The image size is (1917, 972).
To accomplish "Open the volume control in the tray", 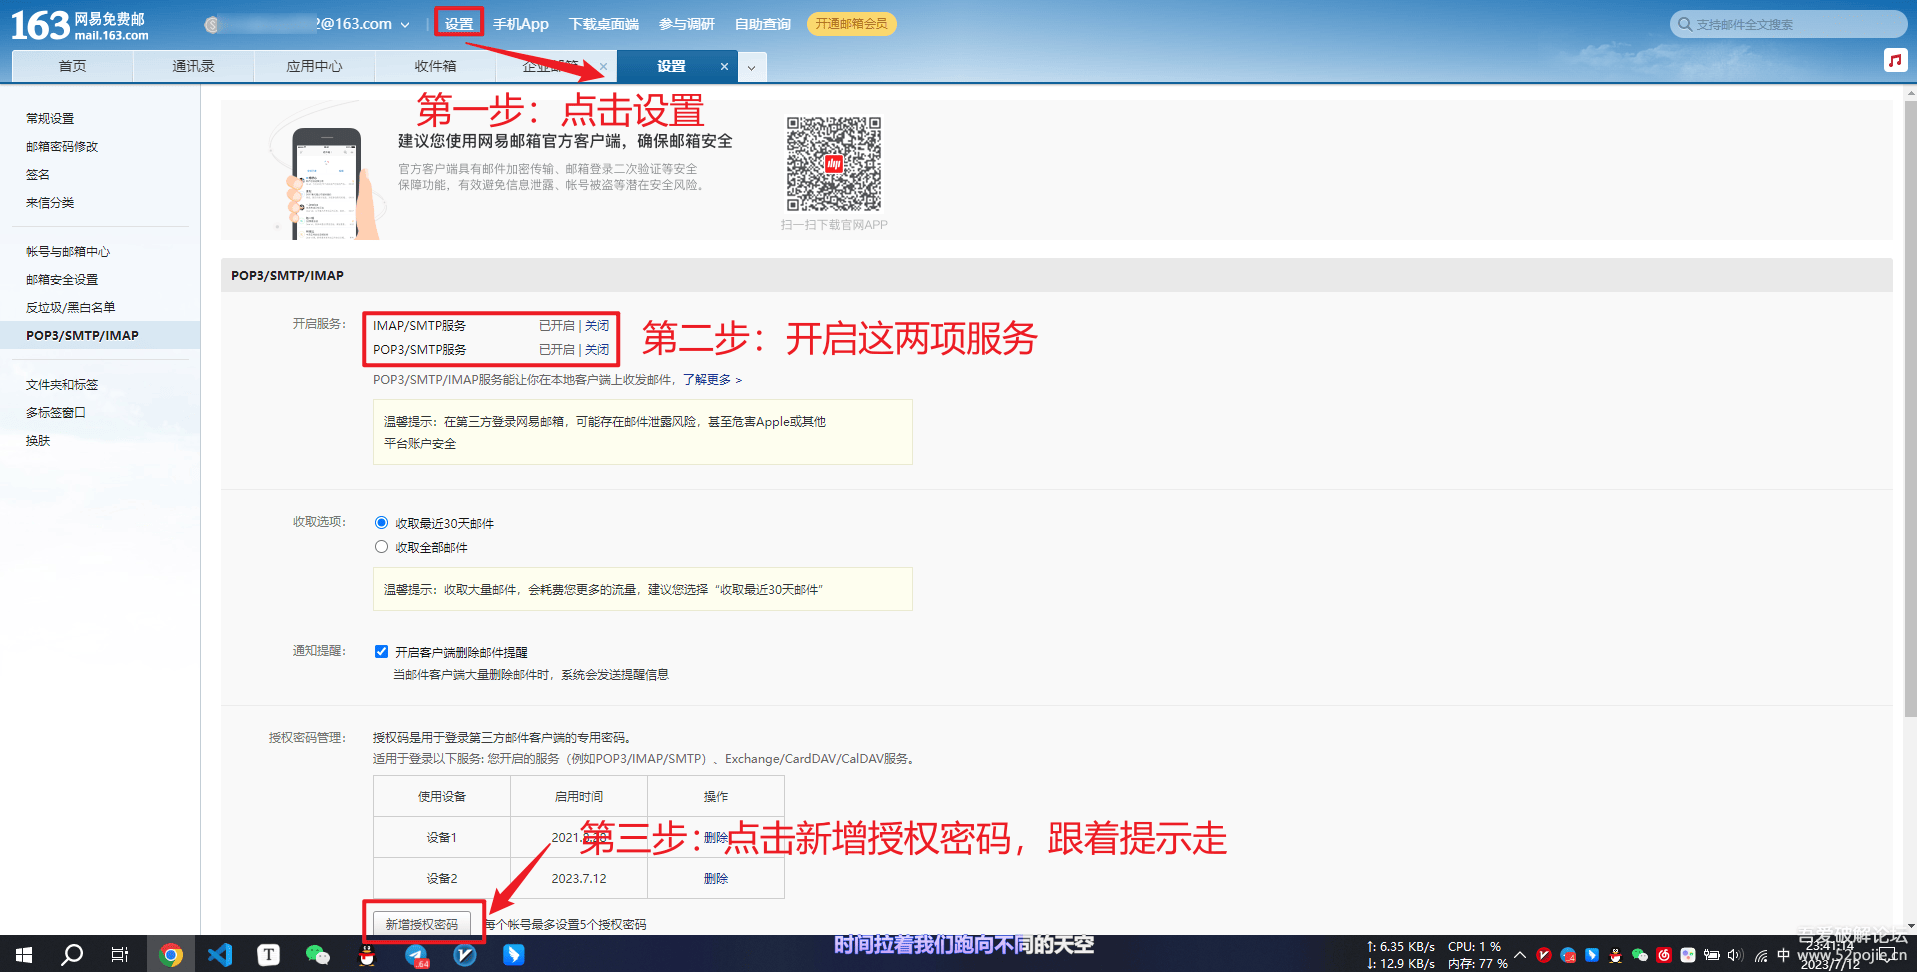I will (x=1735, y=955).
